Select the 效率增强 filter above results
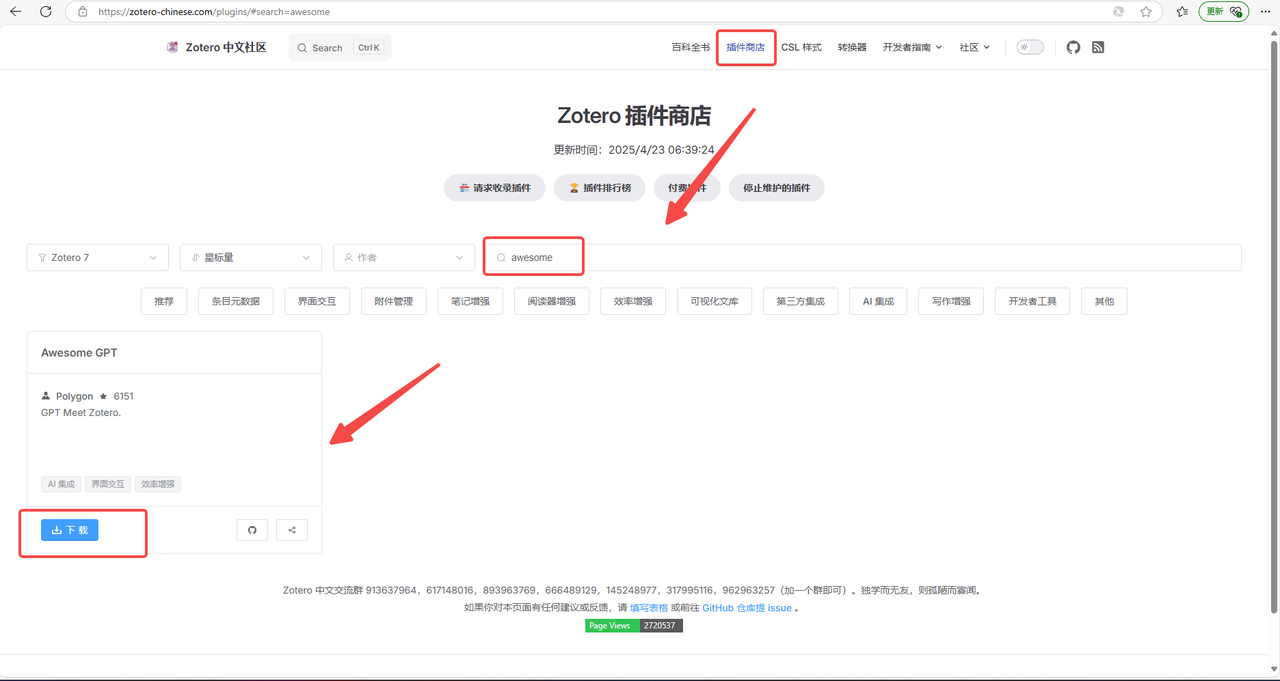The width and height of the screenshot is (1280, 681). [x=633, y=301]
